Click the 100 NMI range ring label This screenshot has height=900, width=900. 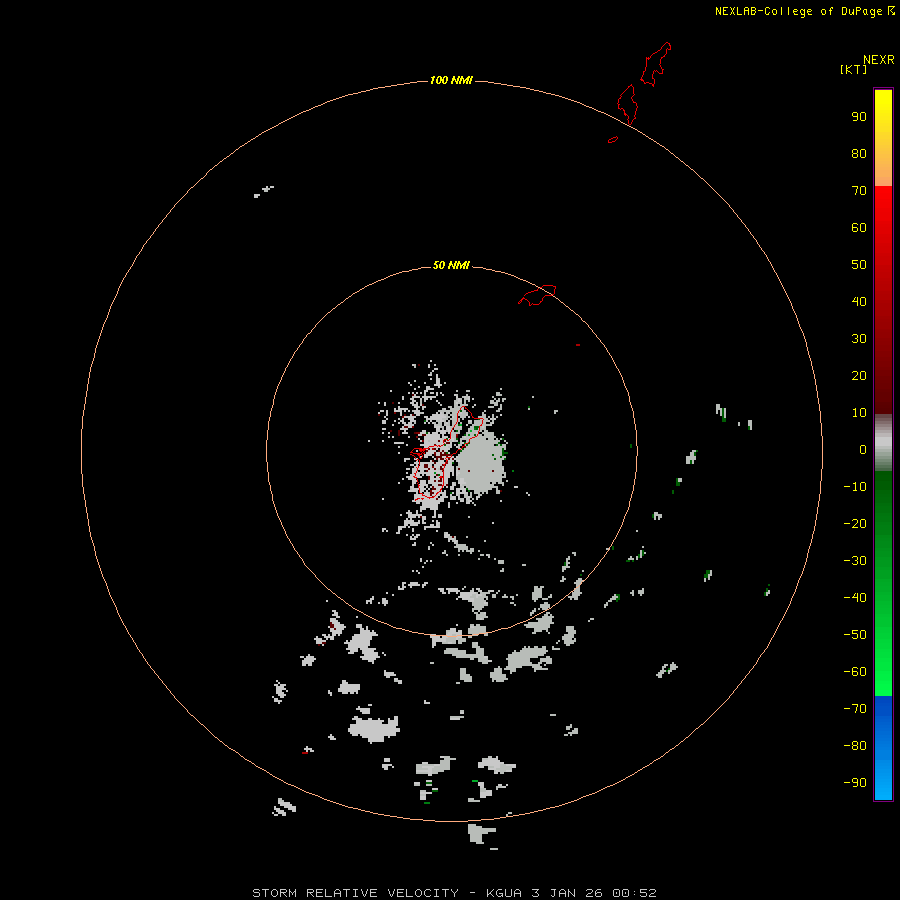tap(451, 80)
